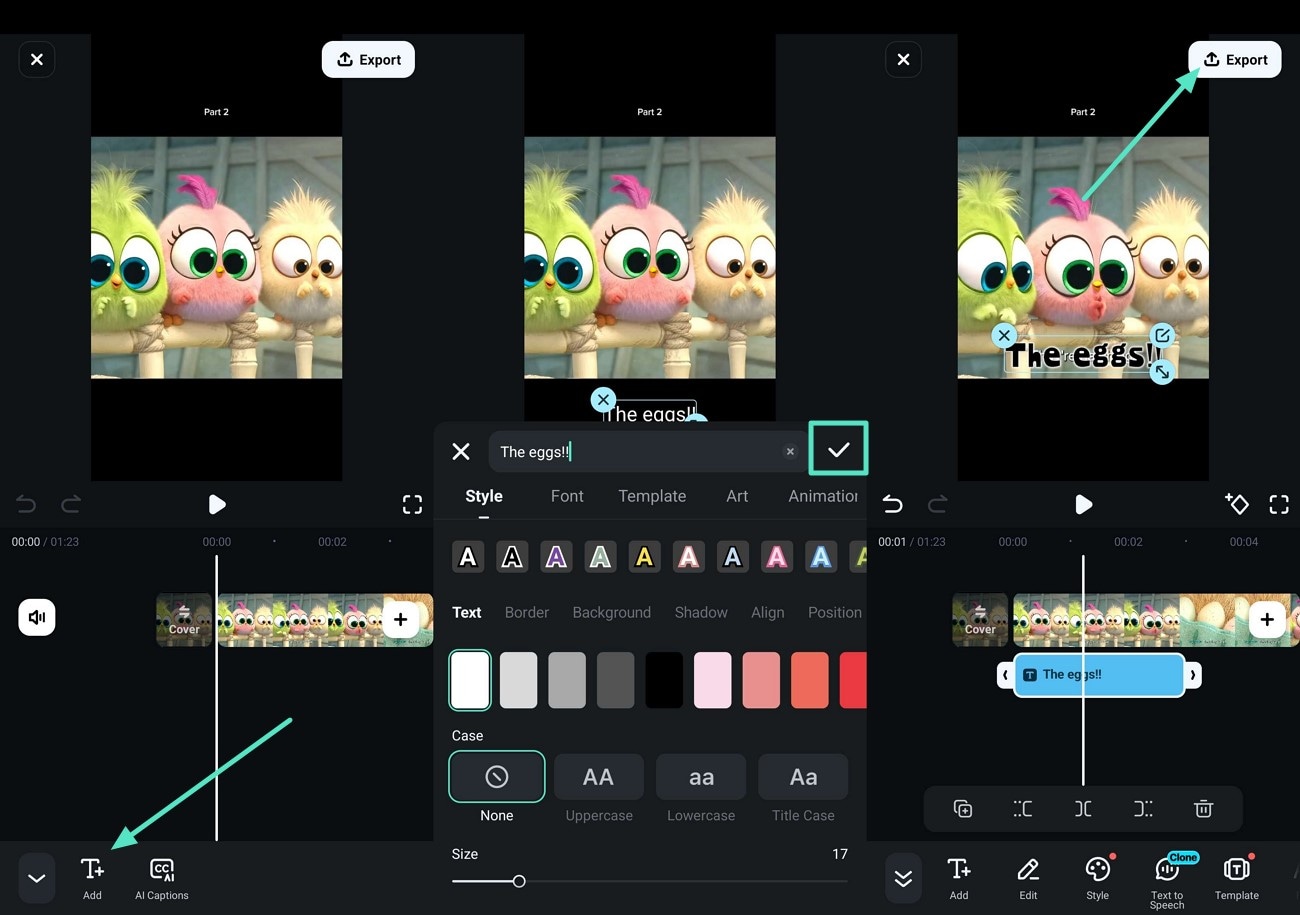Click Export in the left panel

368,60
